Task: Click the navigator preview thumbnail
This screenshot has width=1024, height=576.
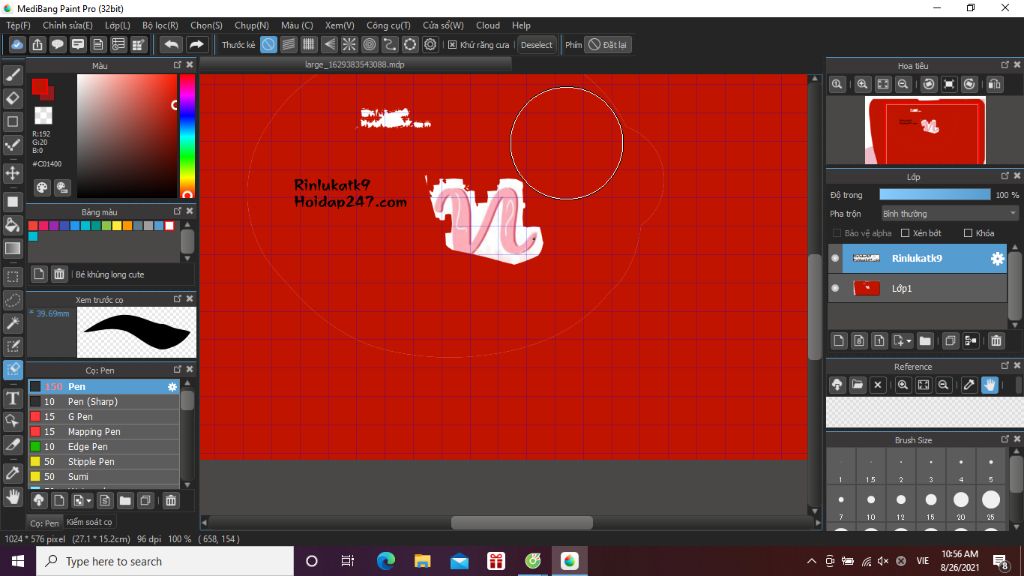Action: pyautogui.click(x=925, y=130)
